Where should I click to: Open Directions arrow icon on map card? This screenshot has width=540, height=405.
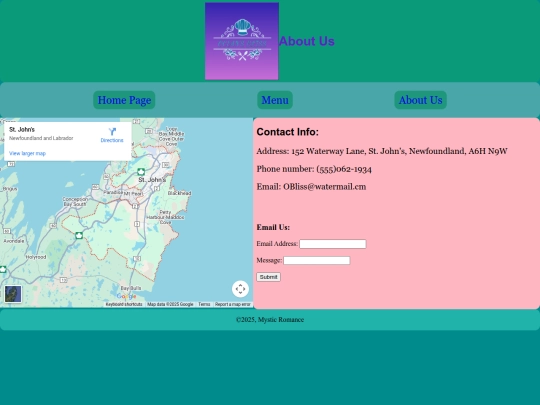(112, 132)
